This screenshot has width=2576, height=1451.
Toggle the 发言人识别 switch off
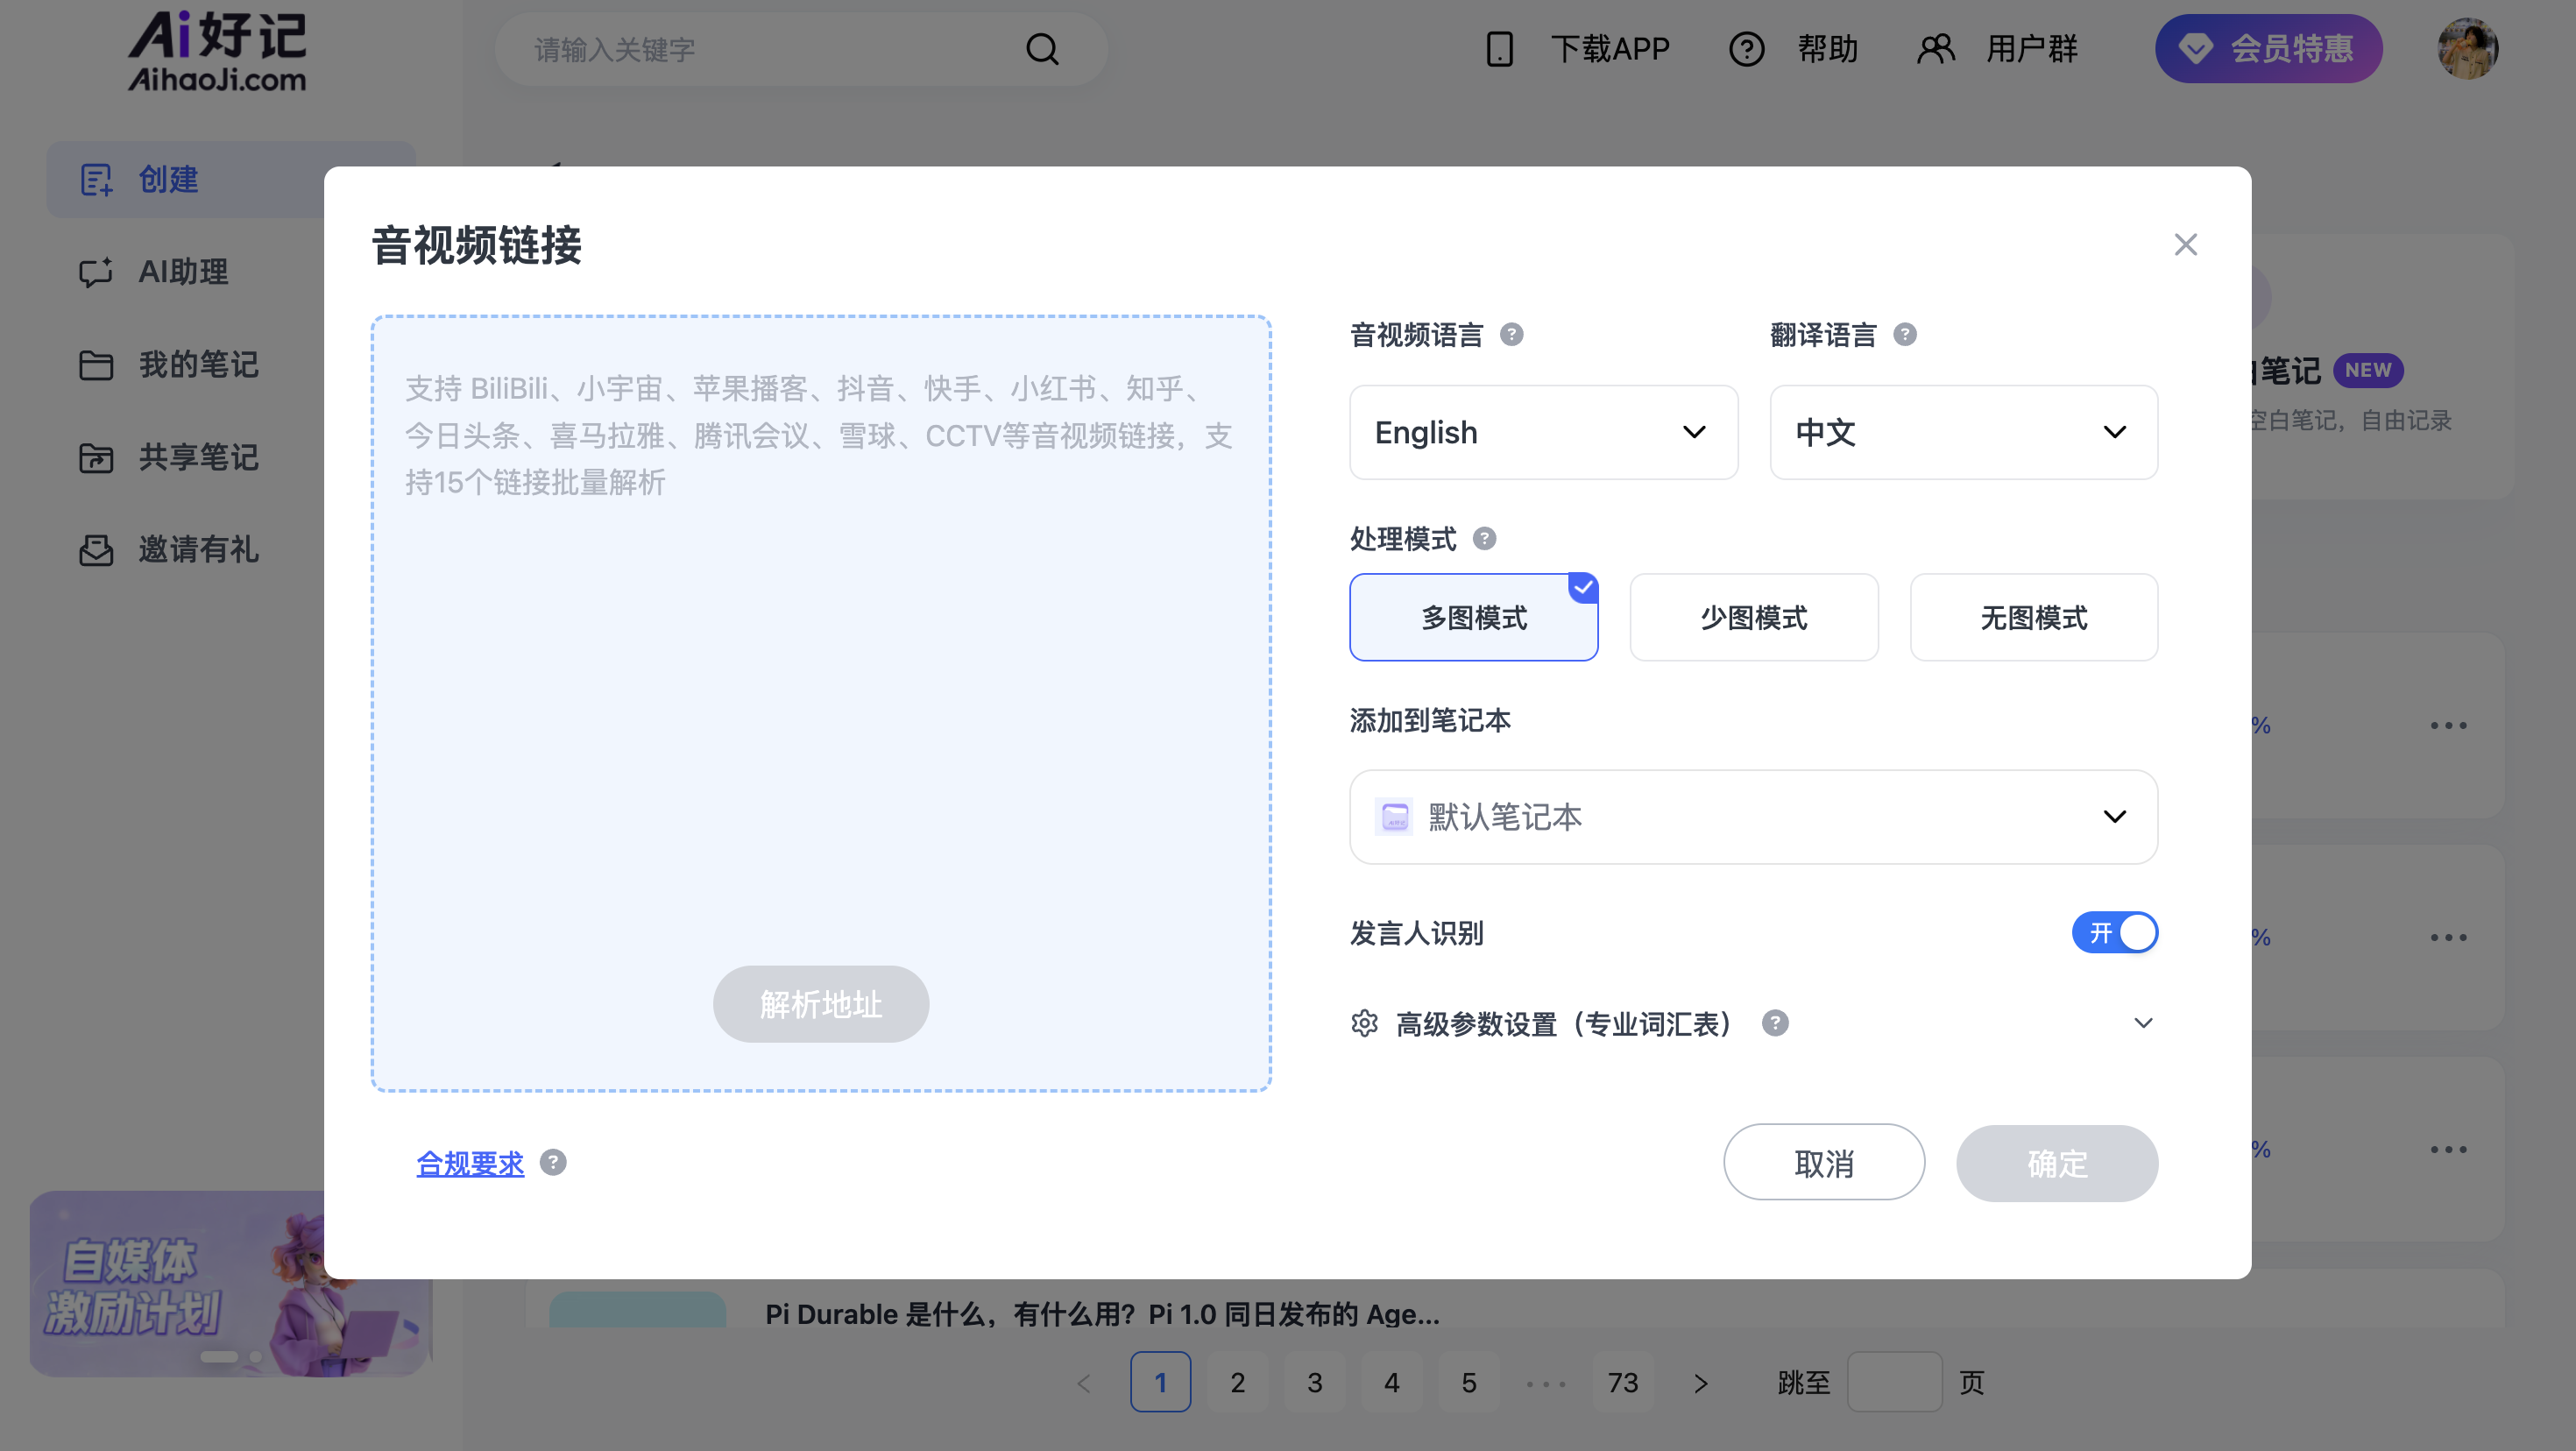(x=2114, y=932)
